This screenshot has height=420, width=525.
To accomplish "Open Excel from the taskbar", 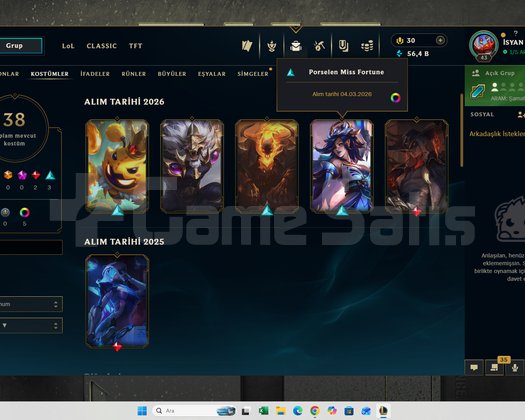I will [x=264, y=411].
